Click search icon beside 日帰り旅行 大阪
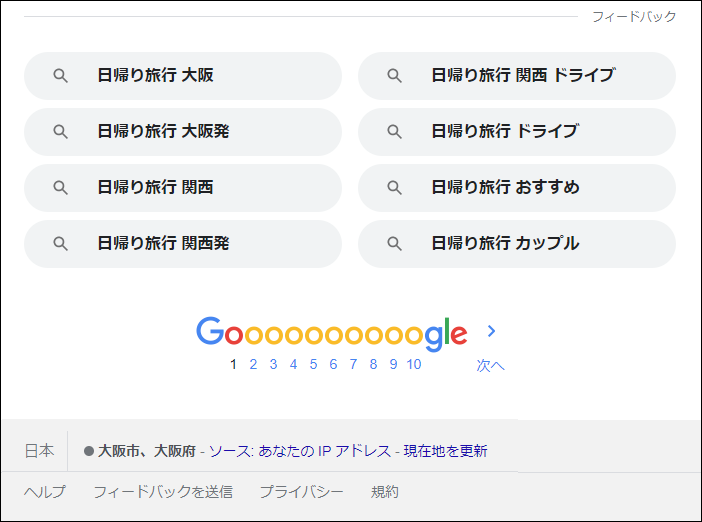Image resolution: width=702 pixels, height=522 pixels. pyautogui.click(x=60, y=76)
